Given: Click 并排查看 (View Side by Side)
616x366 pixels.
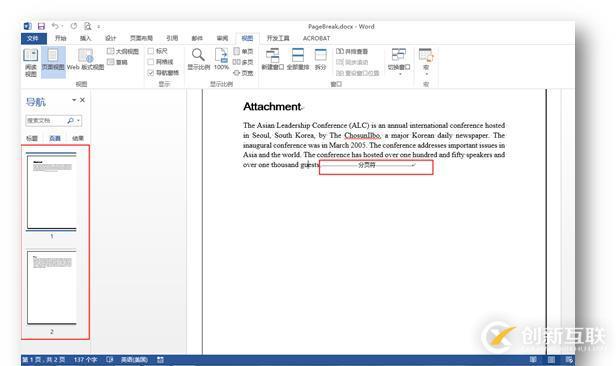Looking at the screenshot, I should pyautogui.click(x=352, y=51).
